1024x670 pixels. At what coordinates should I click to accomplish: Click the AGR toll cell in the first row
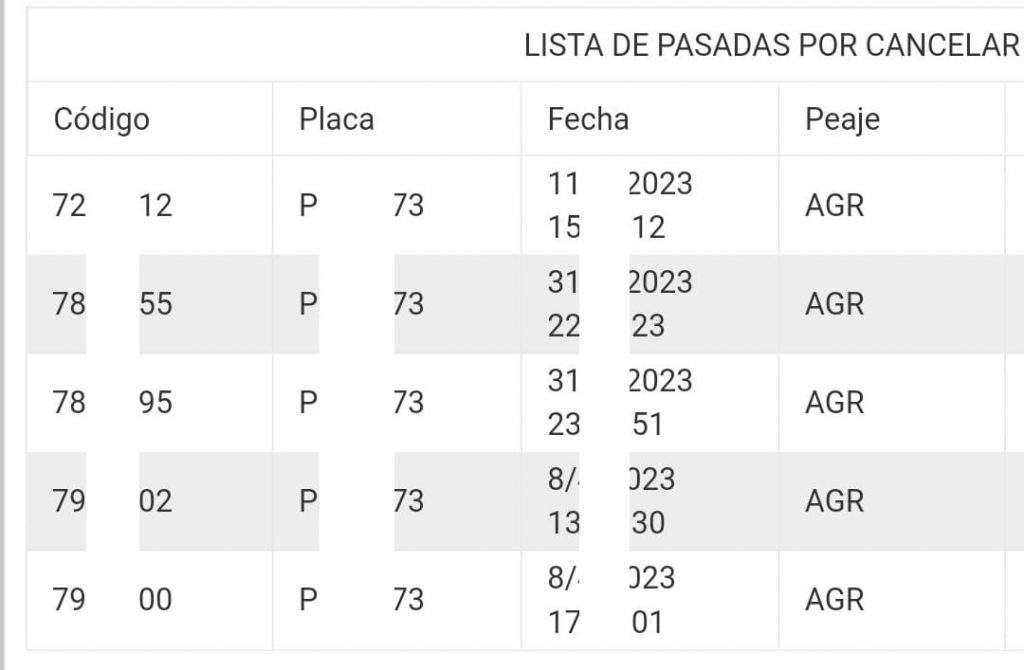click(x=835, y=206)
